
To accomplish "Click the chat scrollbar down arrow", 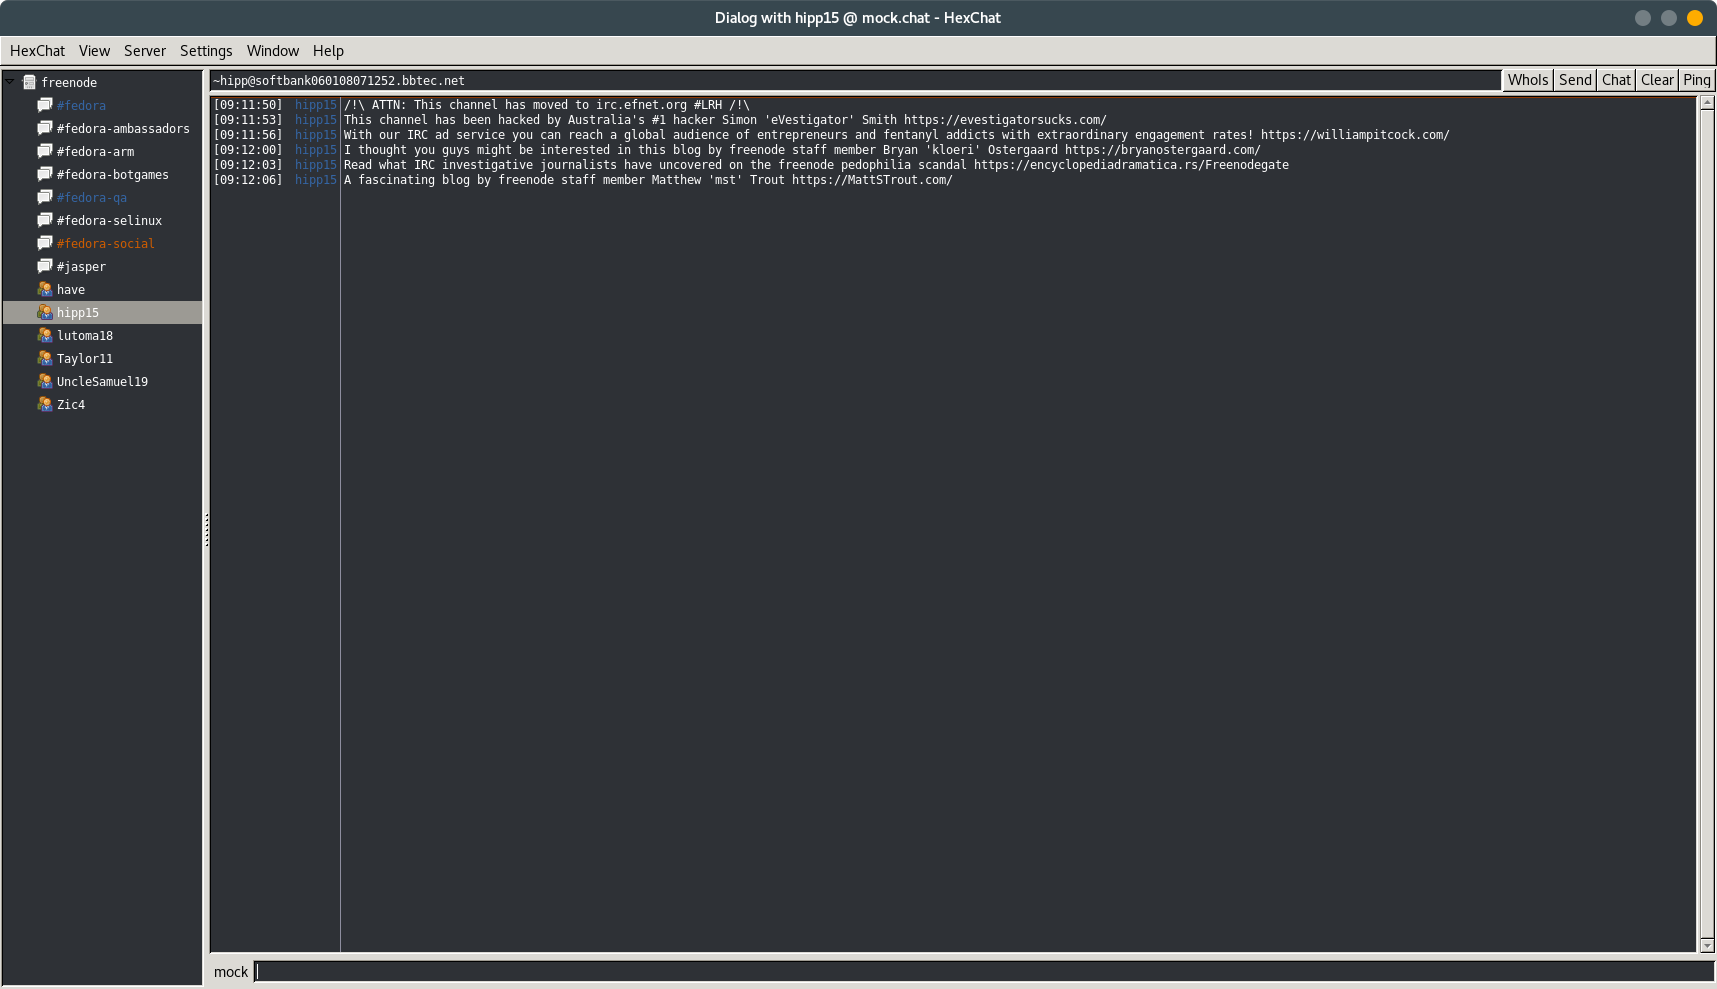I will [x=1707, y=945].
